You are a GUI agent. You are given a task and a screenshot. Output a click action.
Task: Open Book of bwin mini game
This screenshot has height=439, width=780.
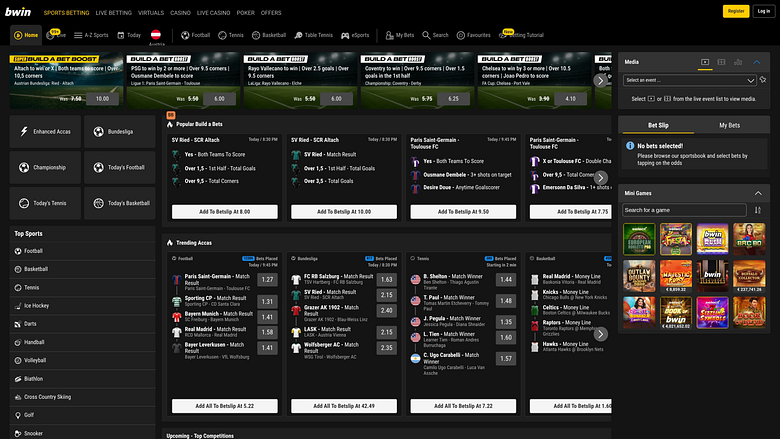tap(676, 313)
